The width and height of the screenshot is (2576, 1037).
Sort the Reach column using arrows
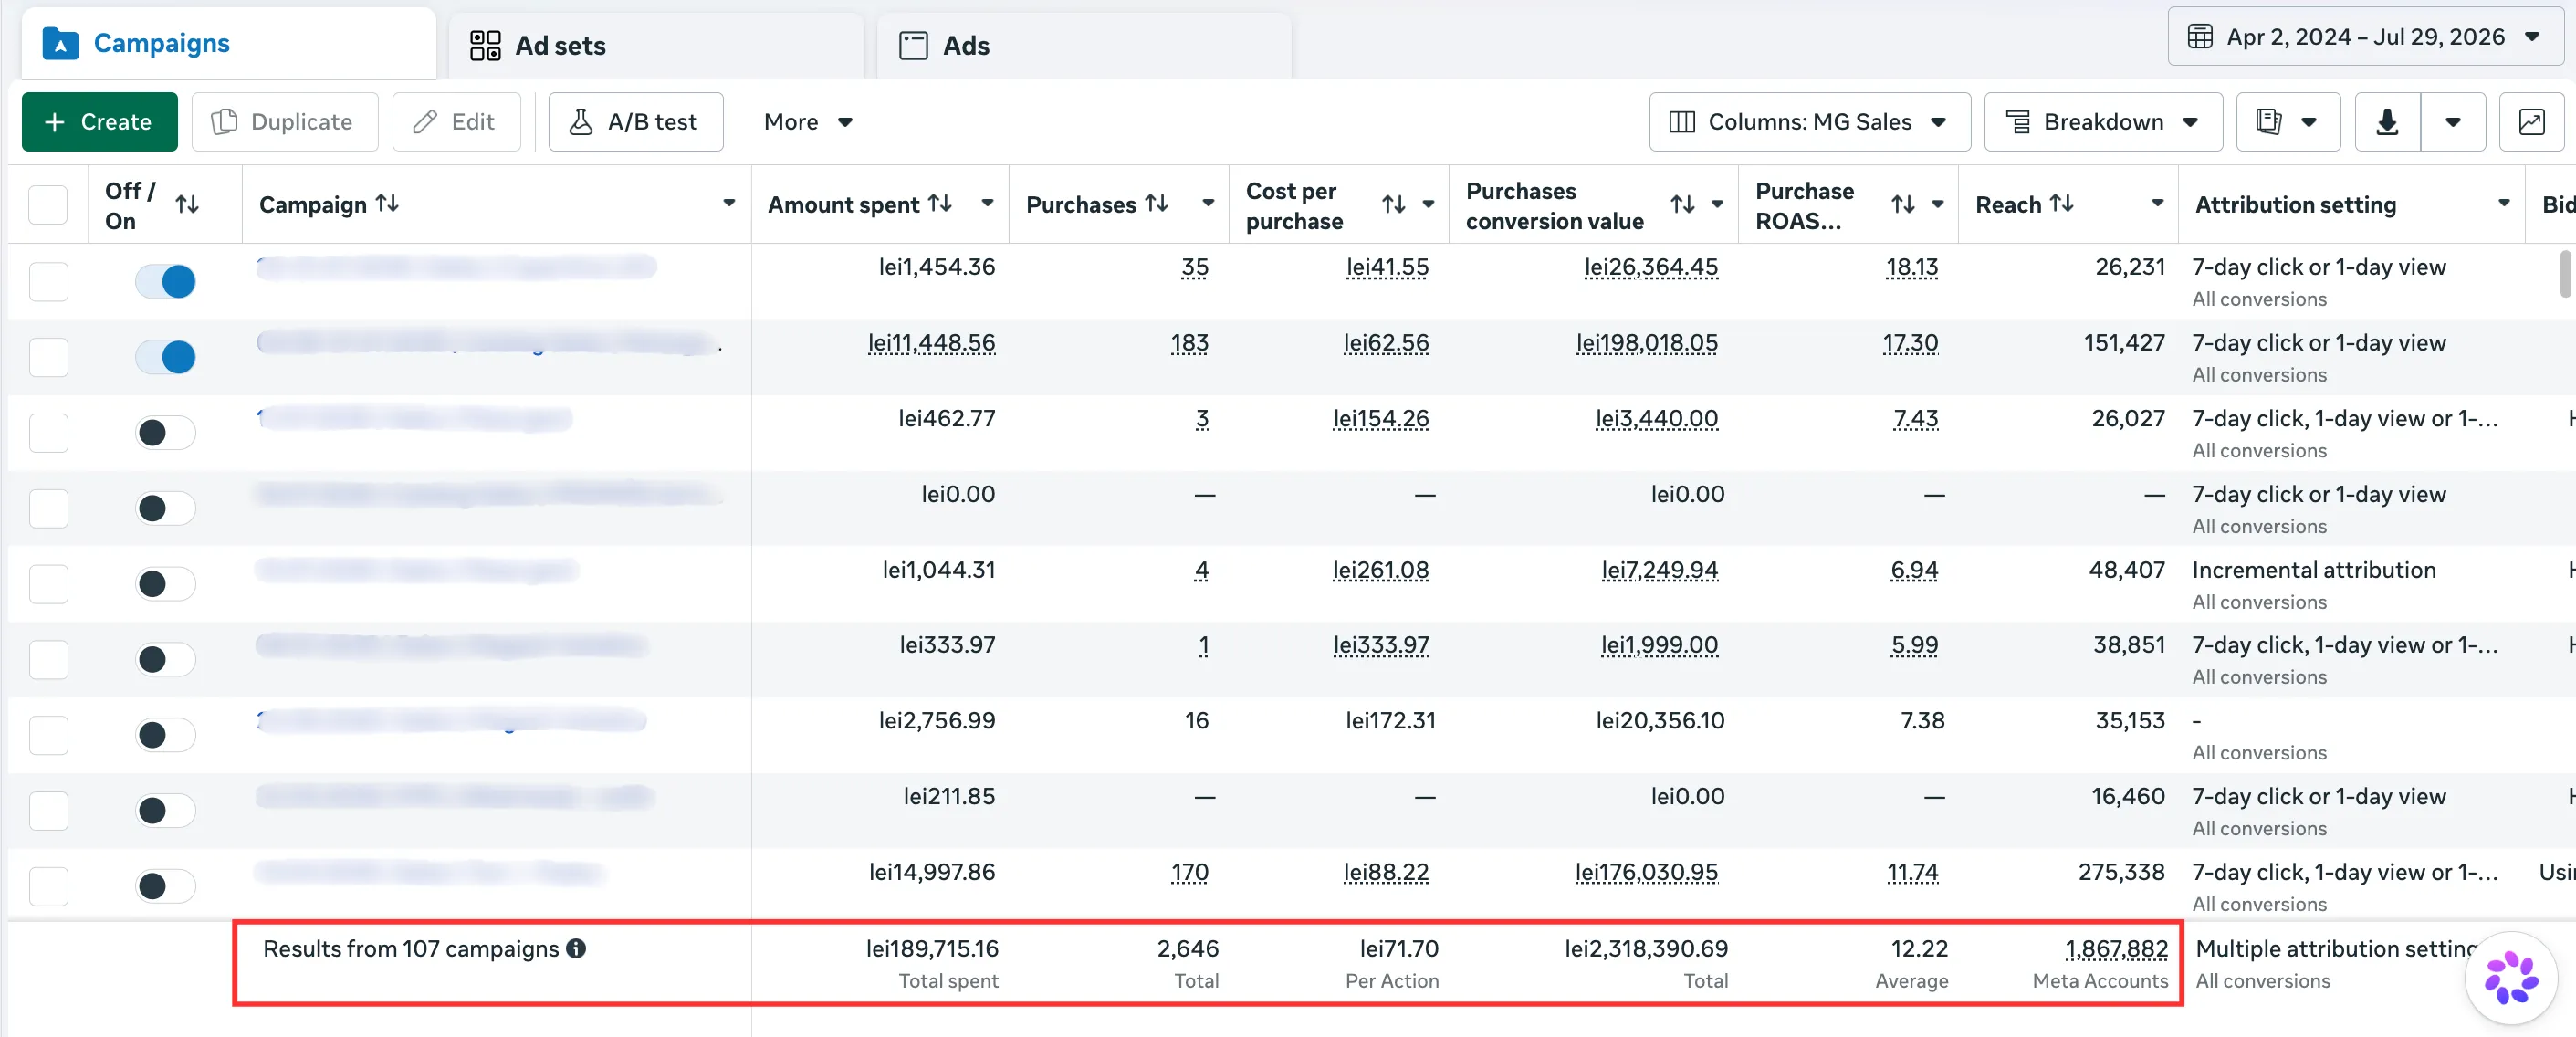[x=2062, y=204]
